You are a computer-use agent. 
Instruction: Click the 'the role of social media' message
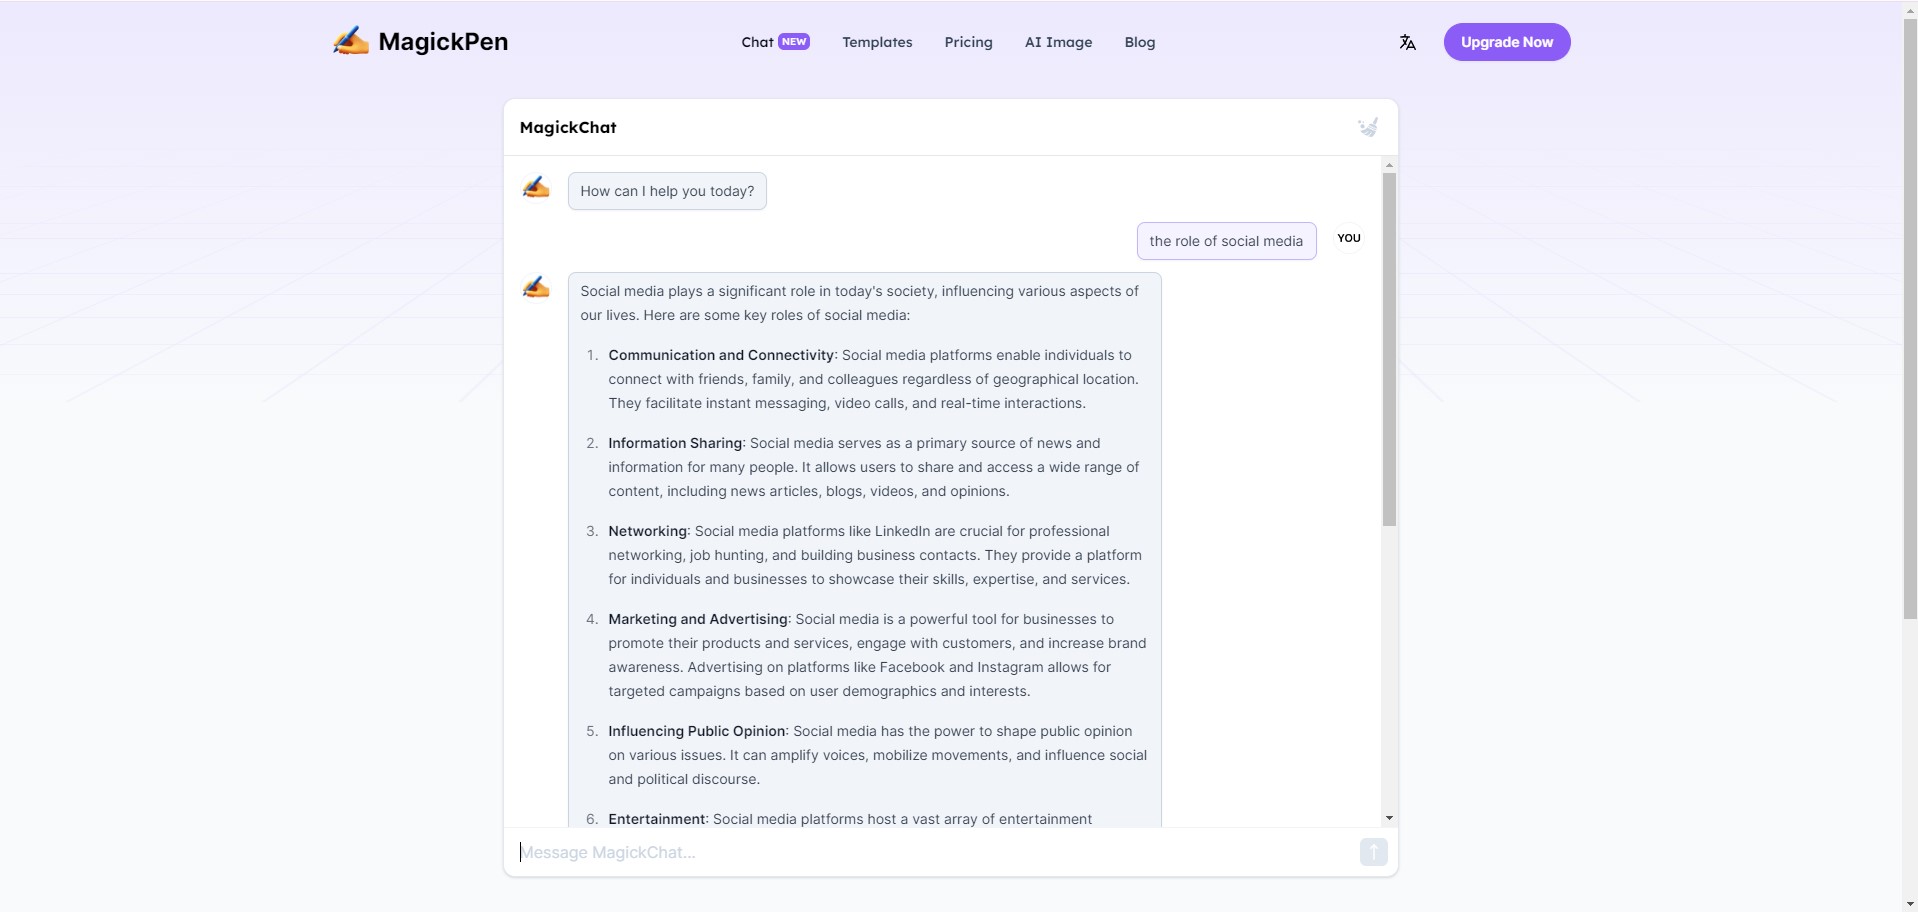(1226, 241)
